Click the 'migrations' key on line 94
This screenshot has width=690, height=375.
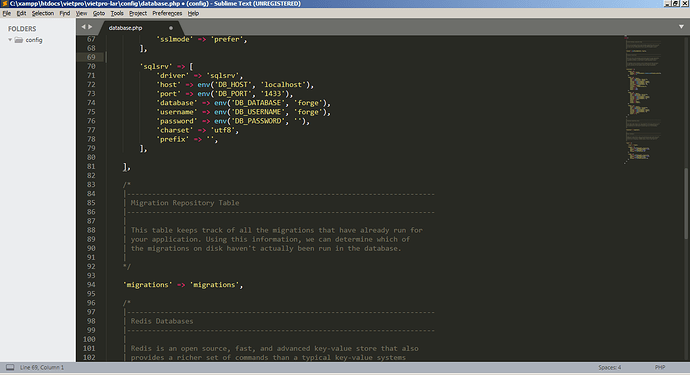point(147,285)
